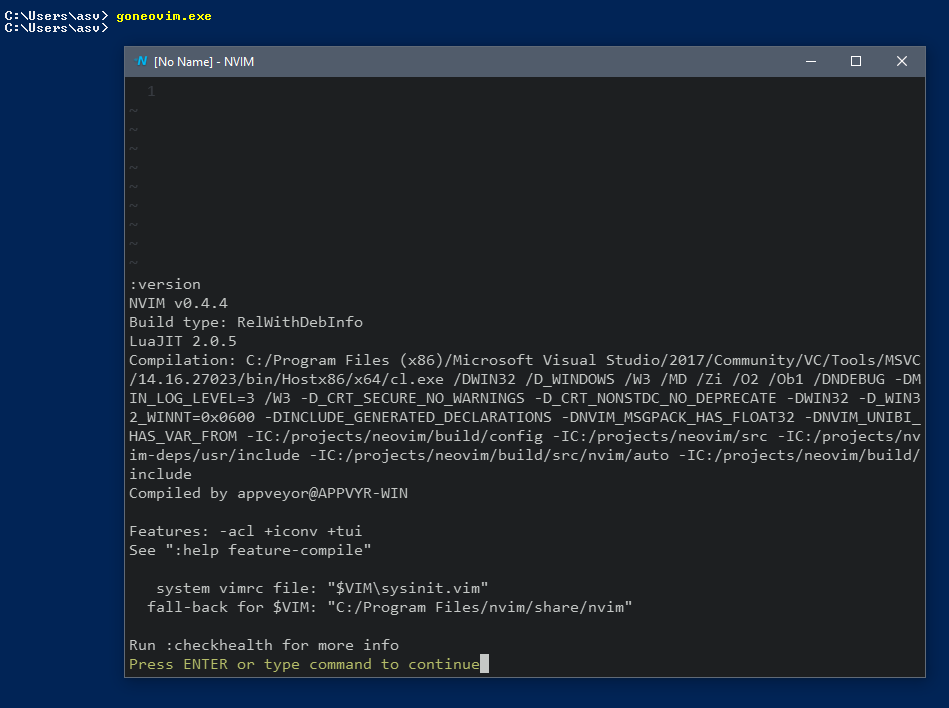The height and width of the screenshot is (708, 949).
Task: Select the "NVIM v0.4.4" version line
Action: tap(180, 302)
